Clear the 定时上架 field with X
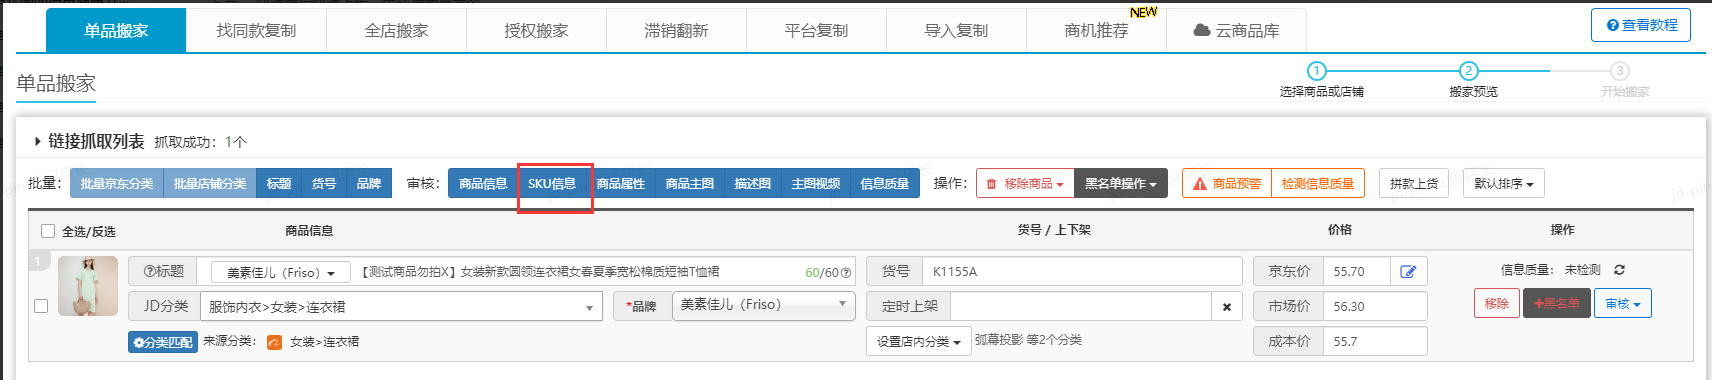This screenshot has width=1712, height=380. pyautogui.click(x=1227, y=307)
